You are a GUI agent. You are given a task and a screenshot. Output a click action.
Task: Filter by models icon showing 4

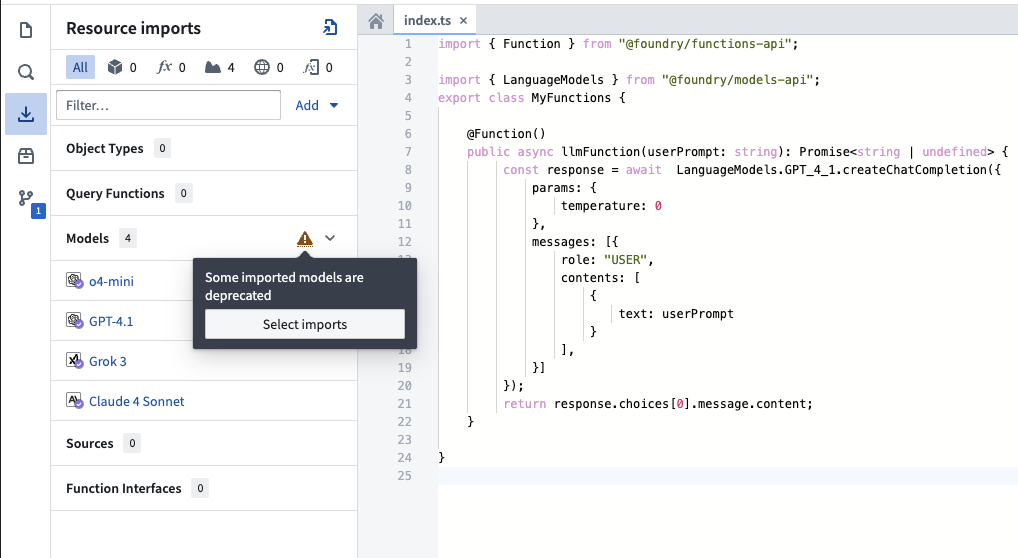point(219,67)
